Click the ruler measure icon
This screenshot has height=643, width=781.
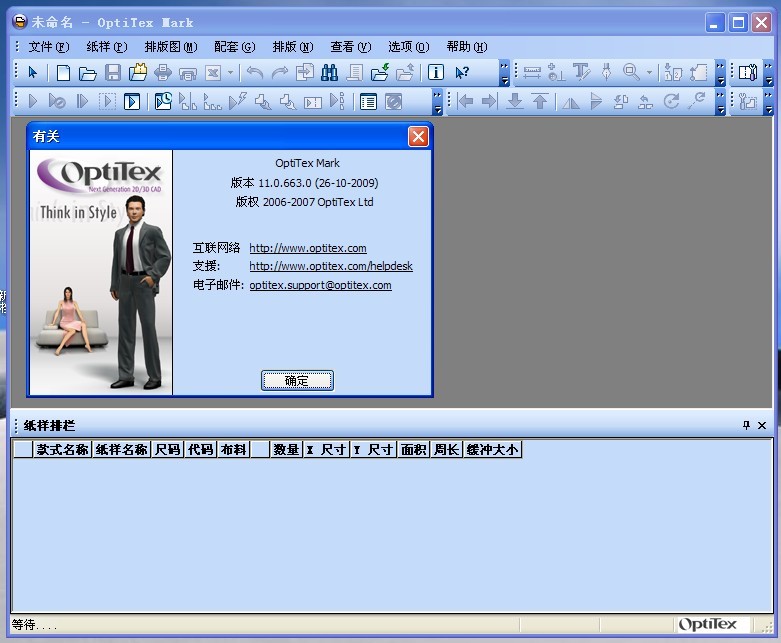pos(532,73)
